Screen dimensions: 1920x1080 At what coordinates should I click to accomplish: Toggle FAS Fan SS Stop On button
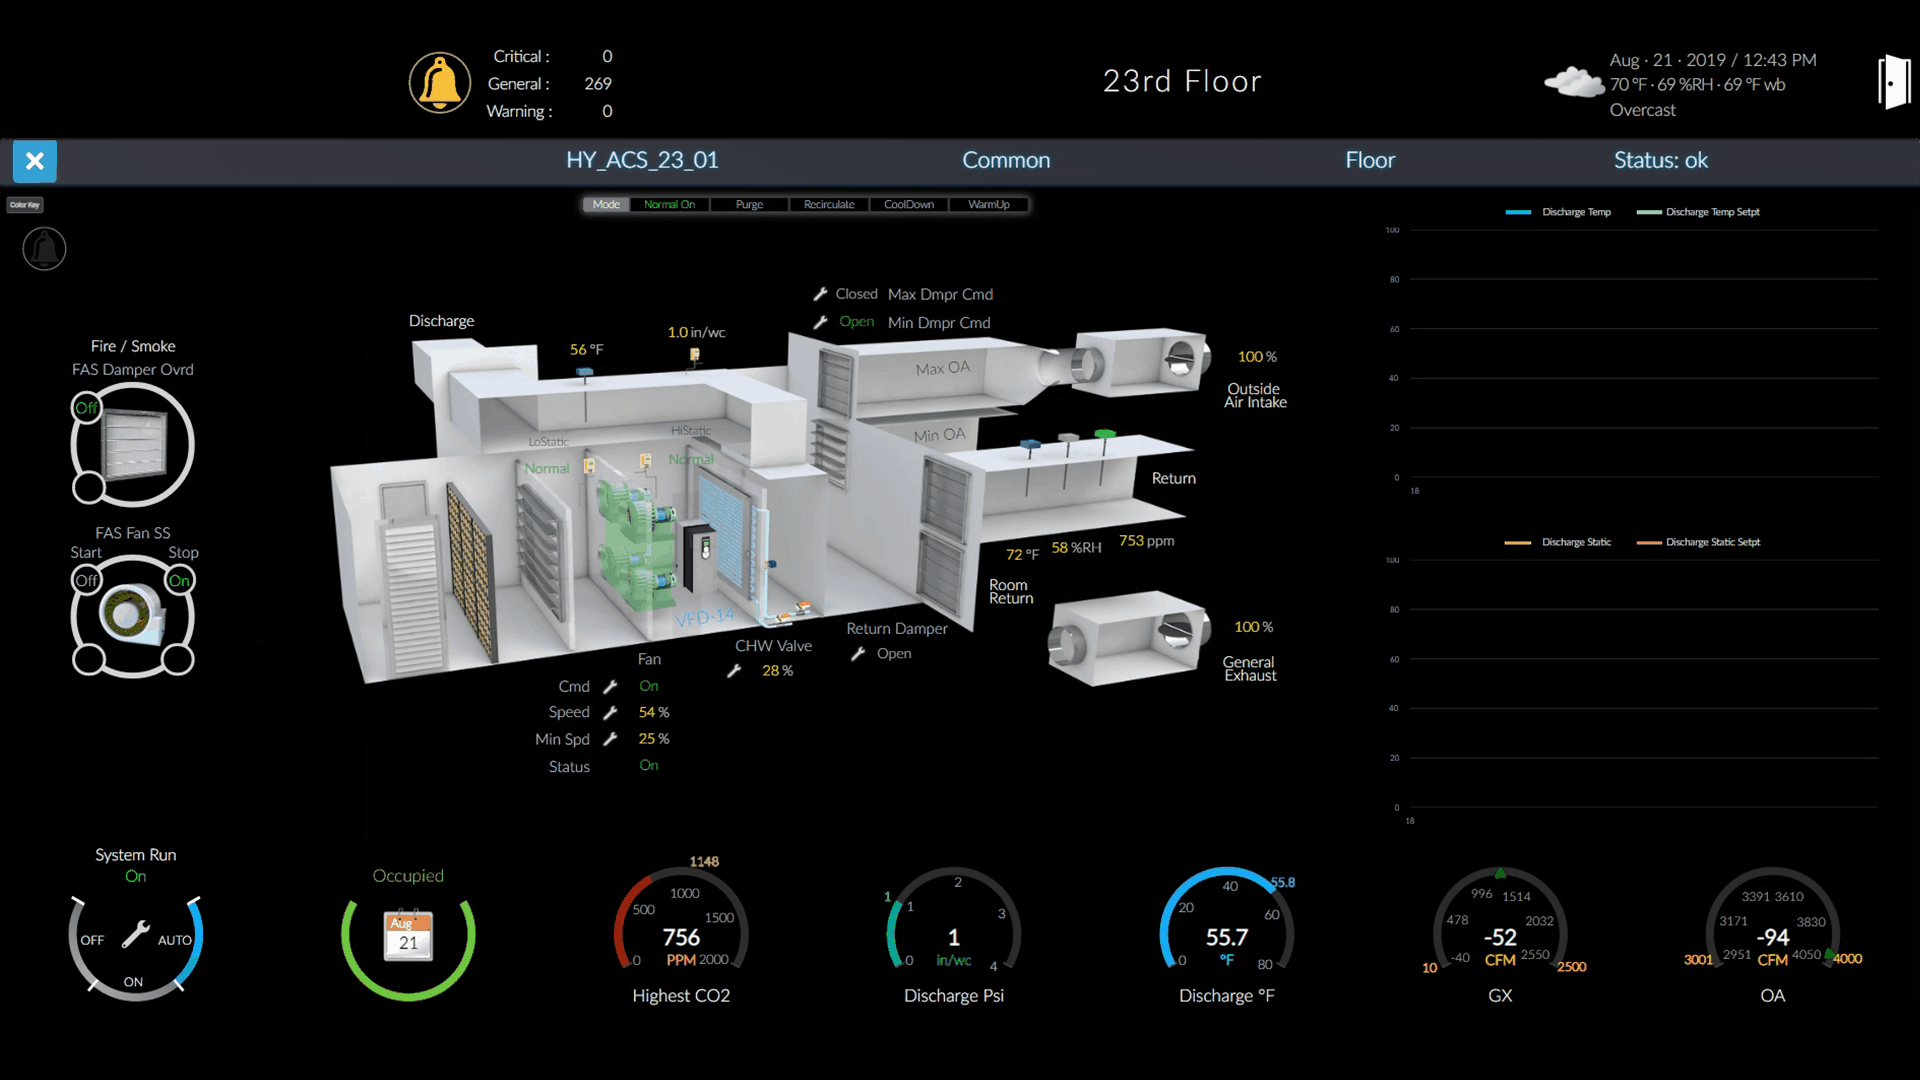tap(179, 581)
